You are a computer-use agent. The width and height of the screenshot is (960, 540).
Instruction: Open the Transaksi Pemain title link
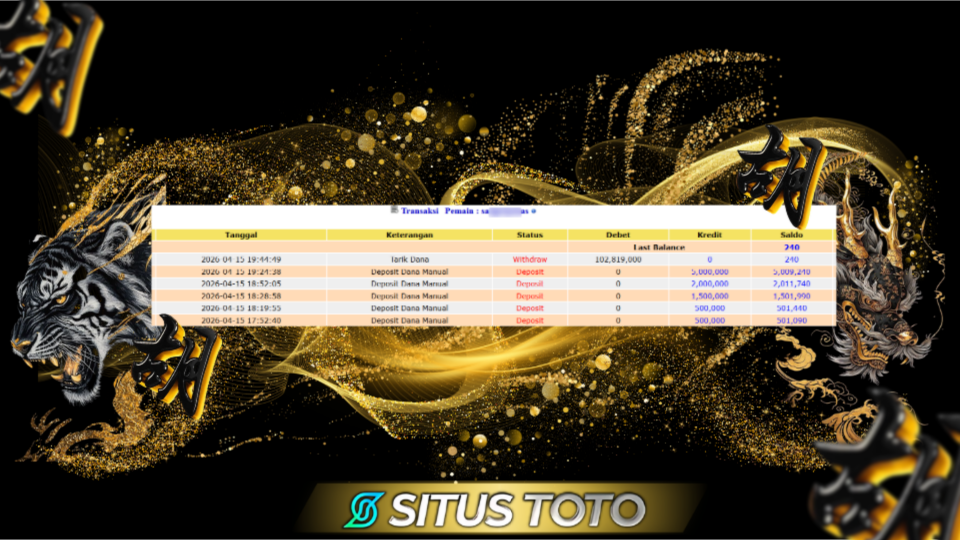(438, 211)
